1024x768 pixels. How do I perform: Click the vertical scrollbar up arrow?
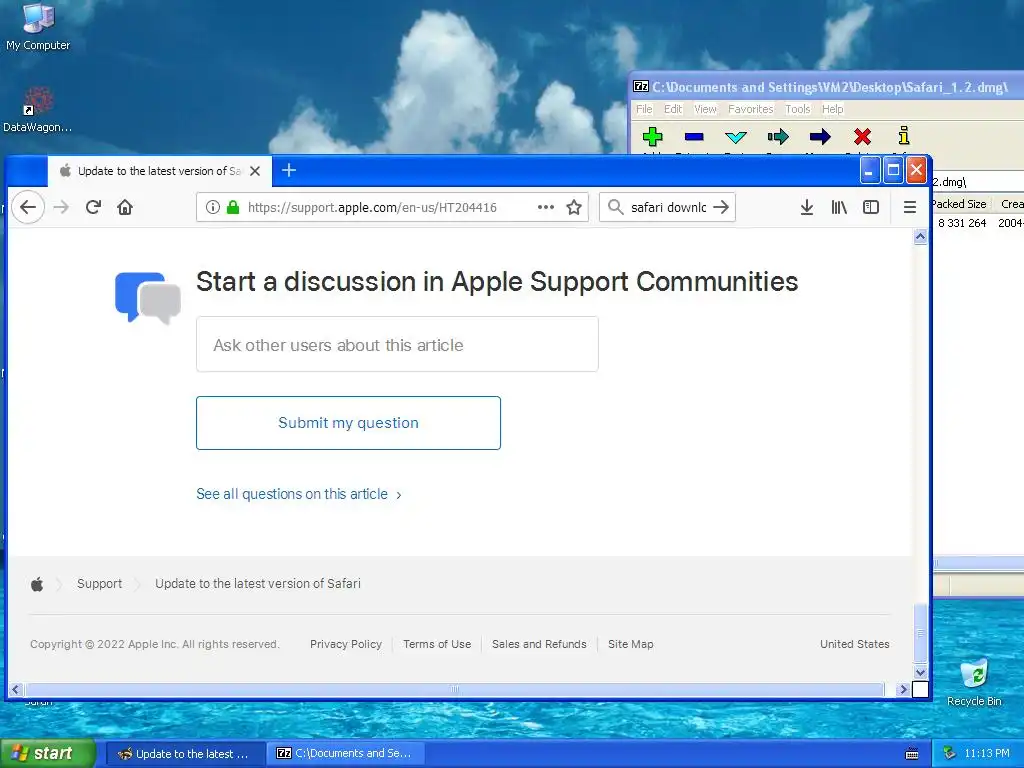920,237
